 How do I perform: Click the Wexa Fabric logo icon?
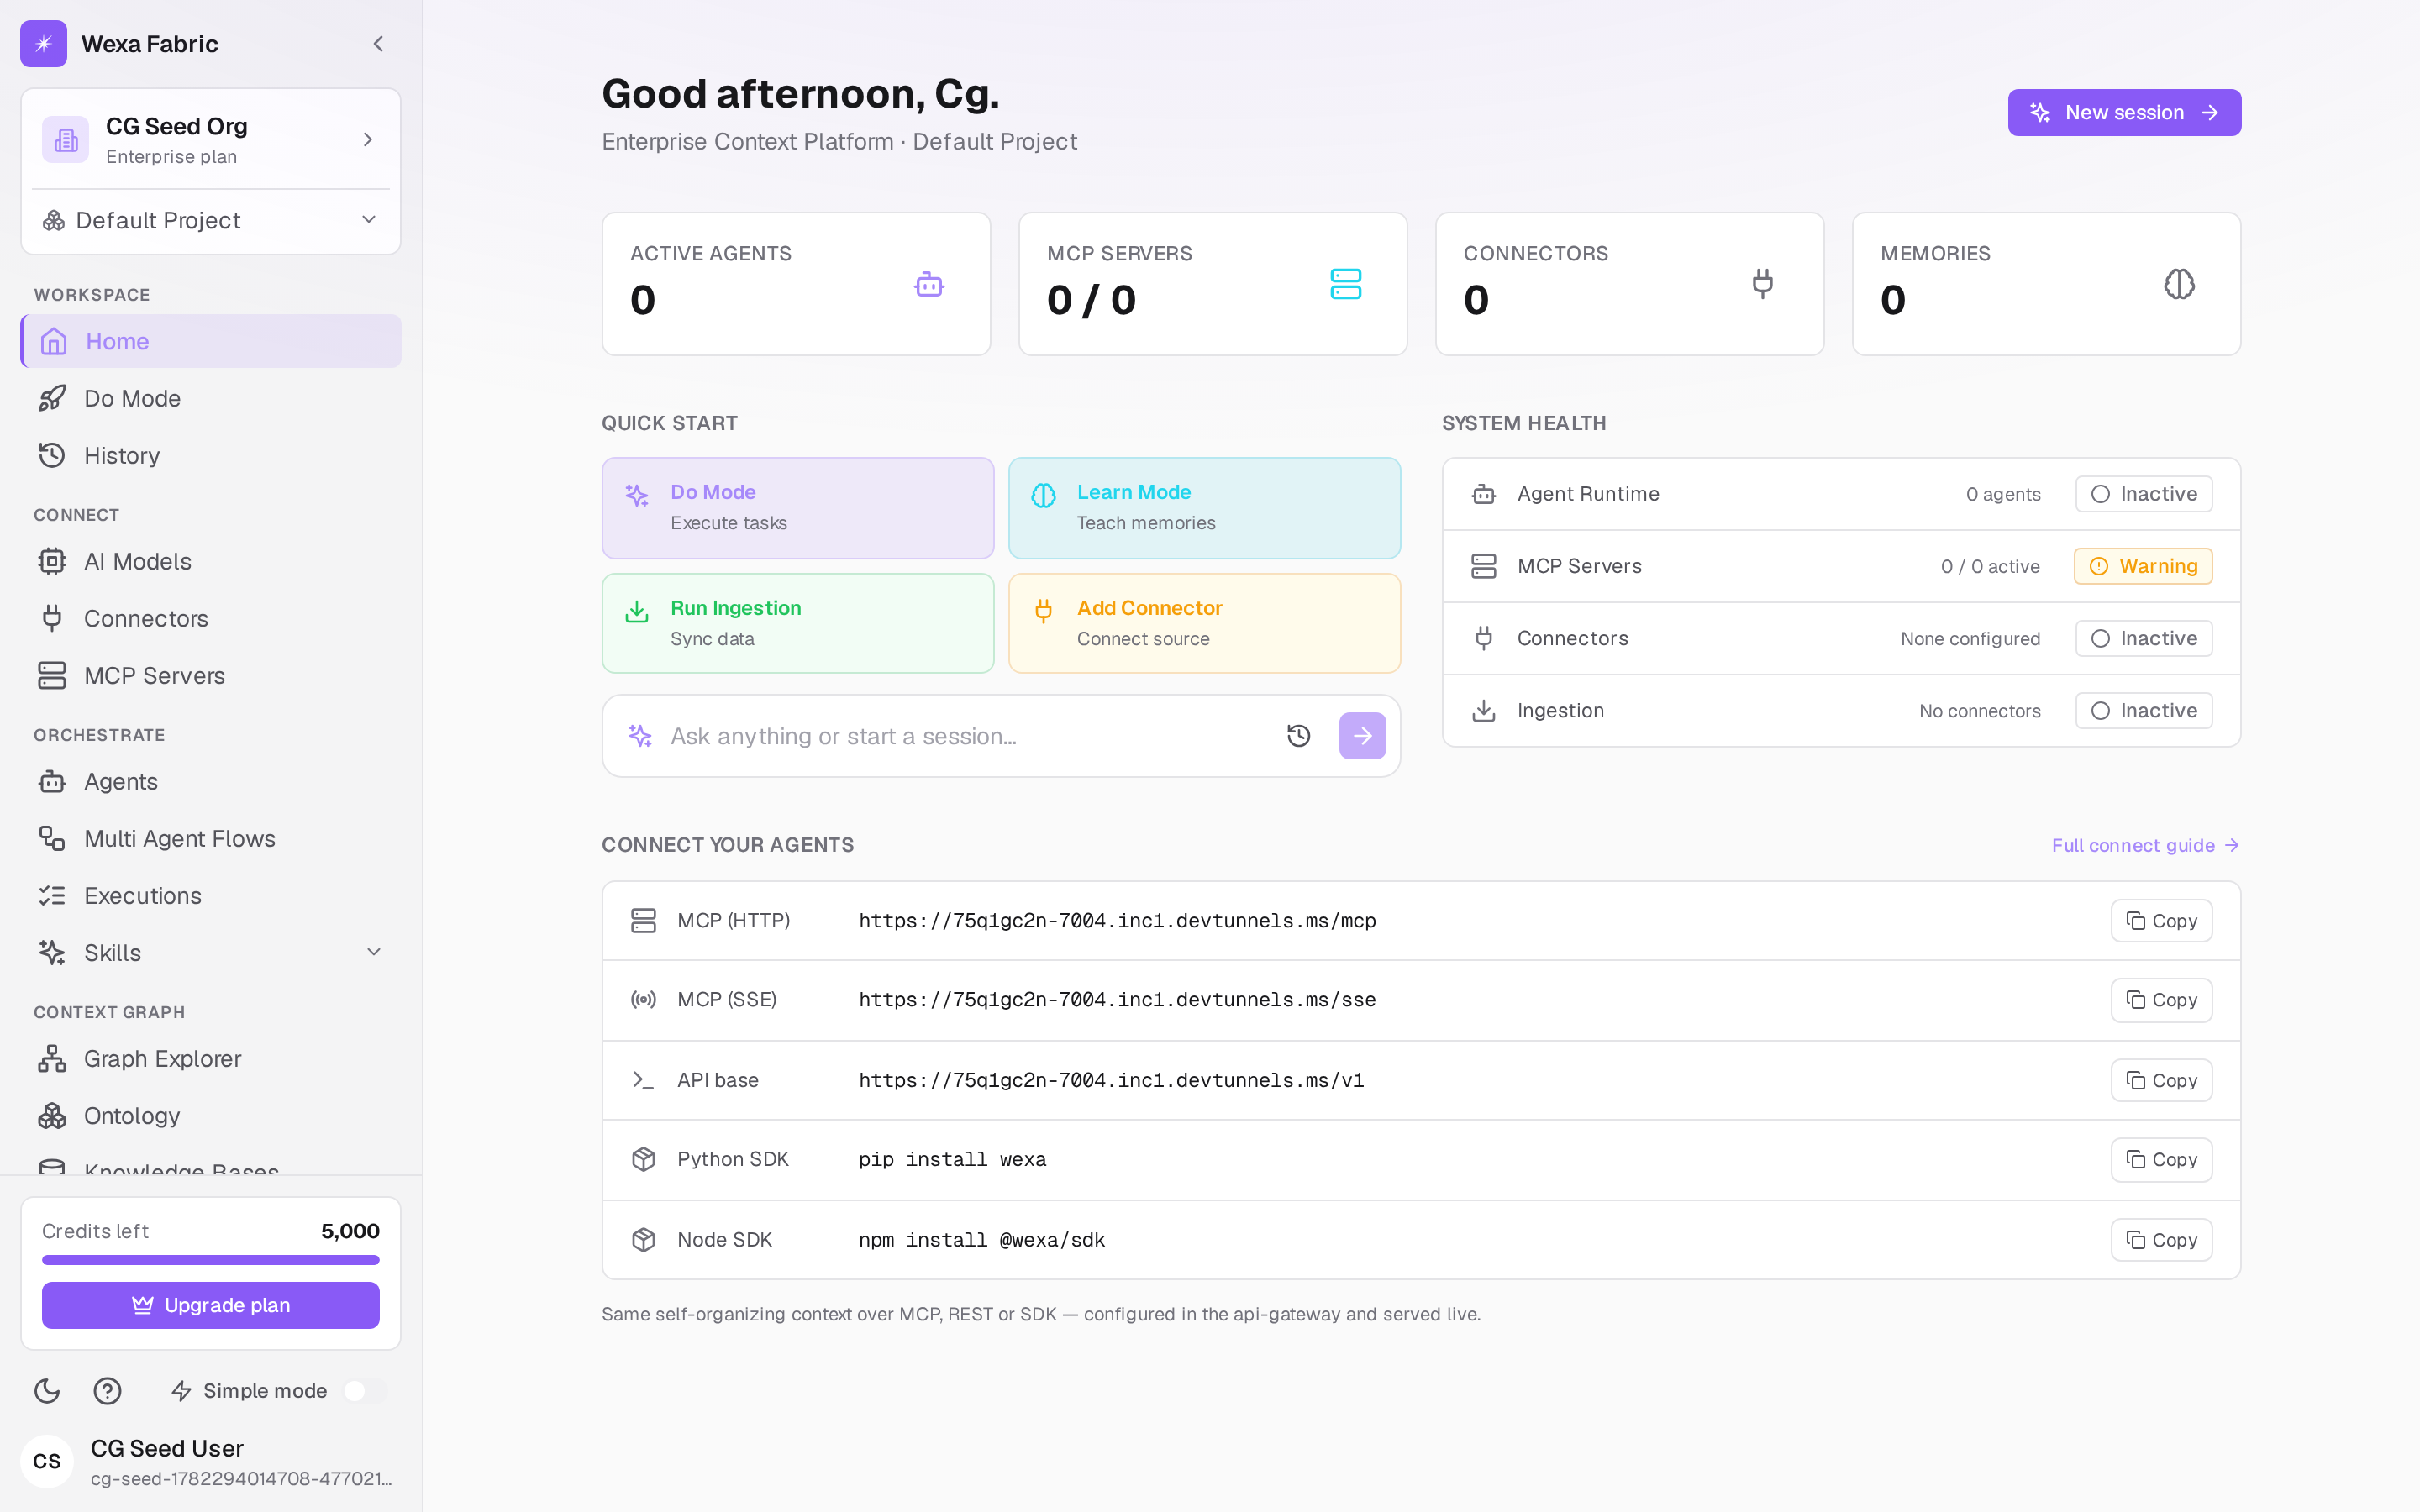[44, 44]
